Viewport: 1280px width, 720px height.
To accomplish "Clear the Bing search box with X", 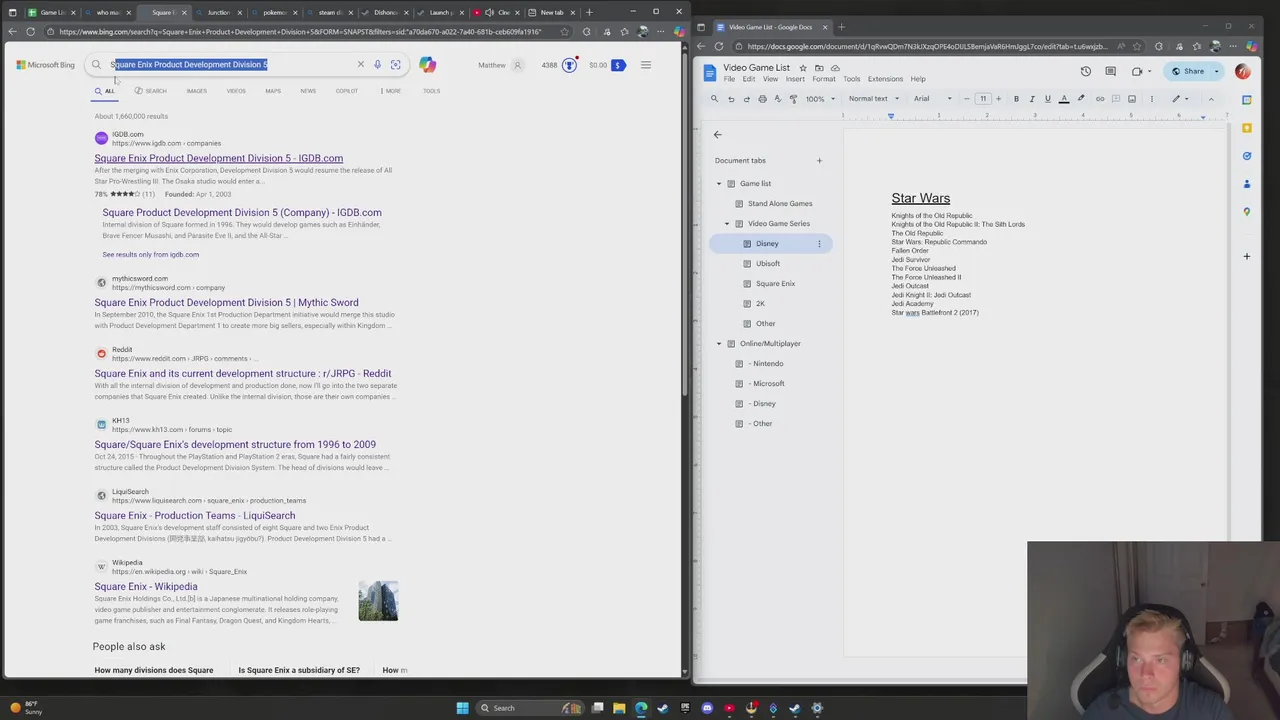I will tap(361, 65).
